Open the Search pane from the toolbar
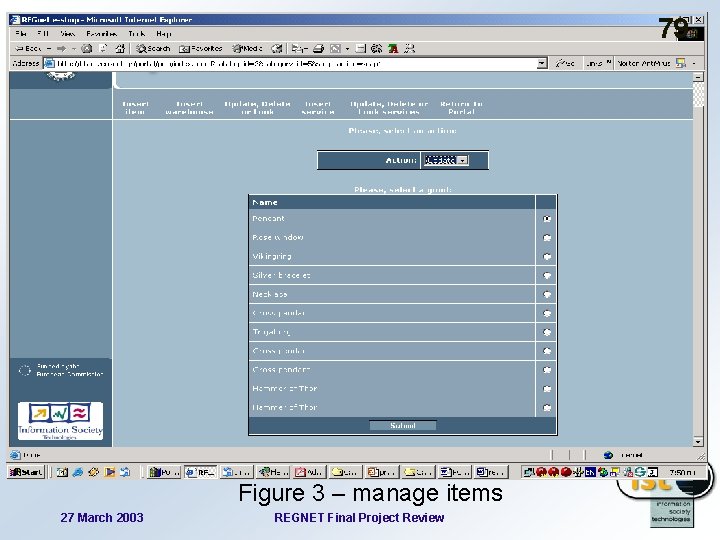Screen dimensions: 720x540 click(x=153, y=48)
